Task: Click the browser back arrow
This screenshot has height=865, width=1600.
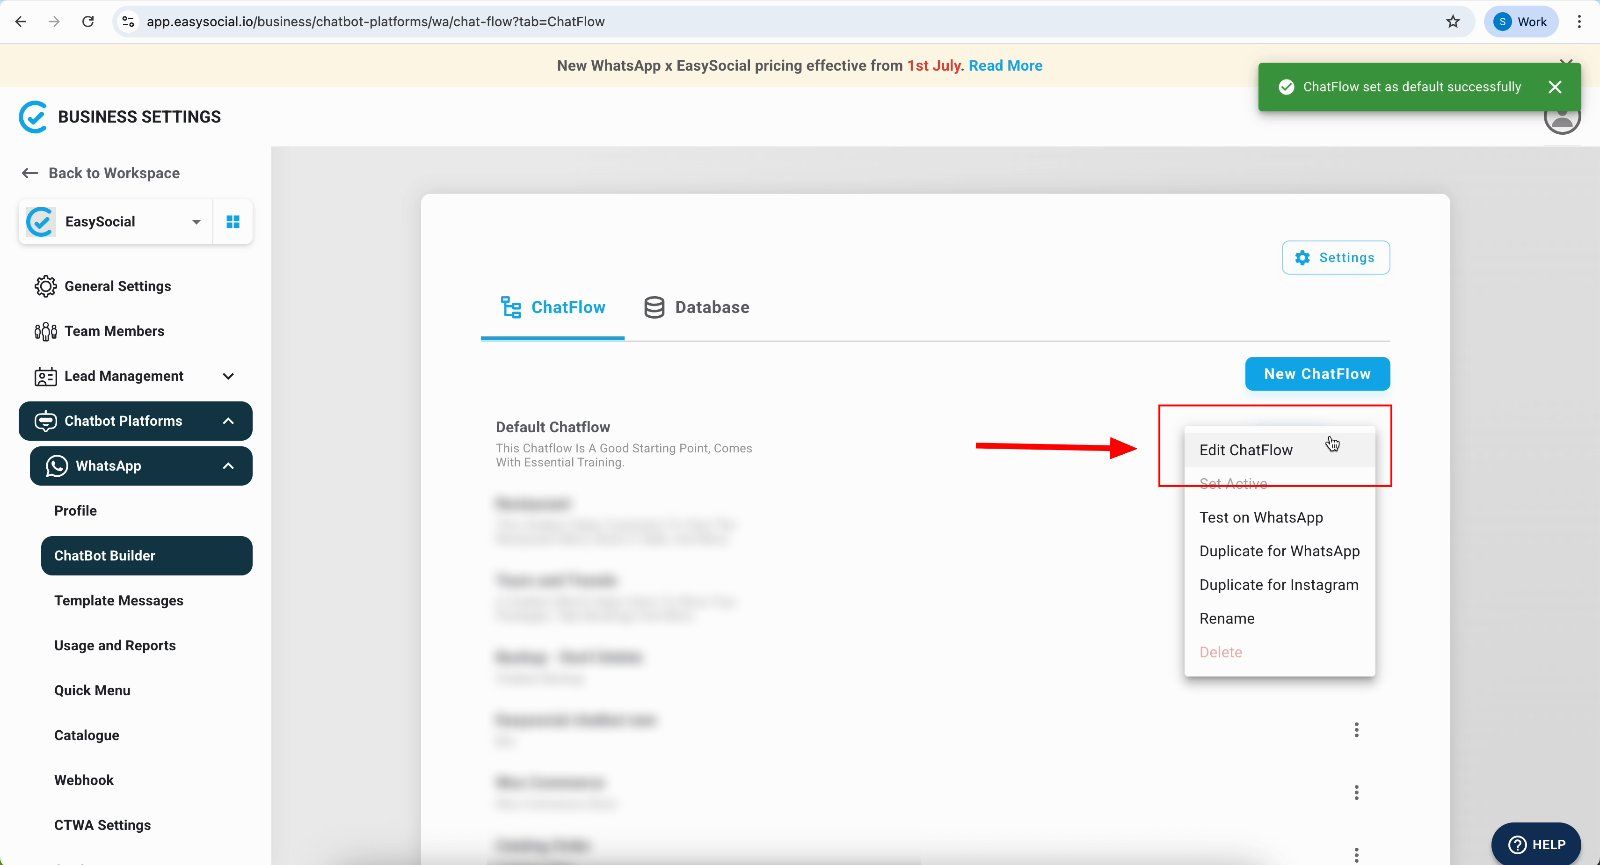Action: coord(21,21)
